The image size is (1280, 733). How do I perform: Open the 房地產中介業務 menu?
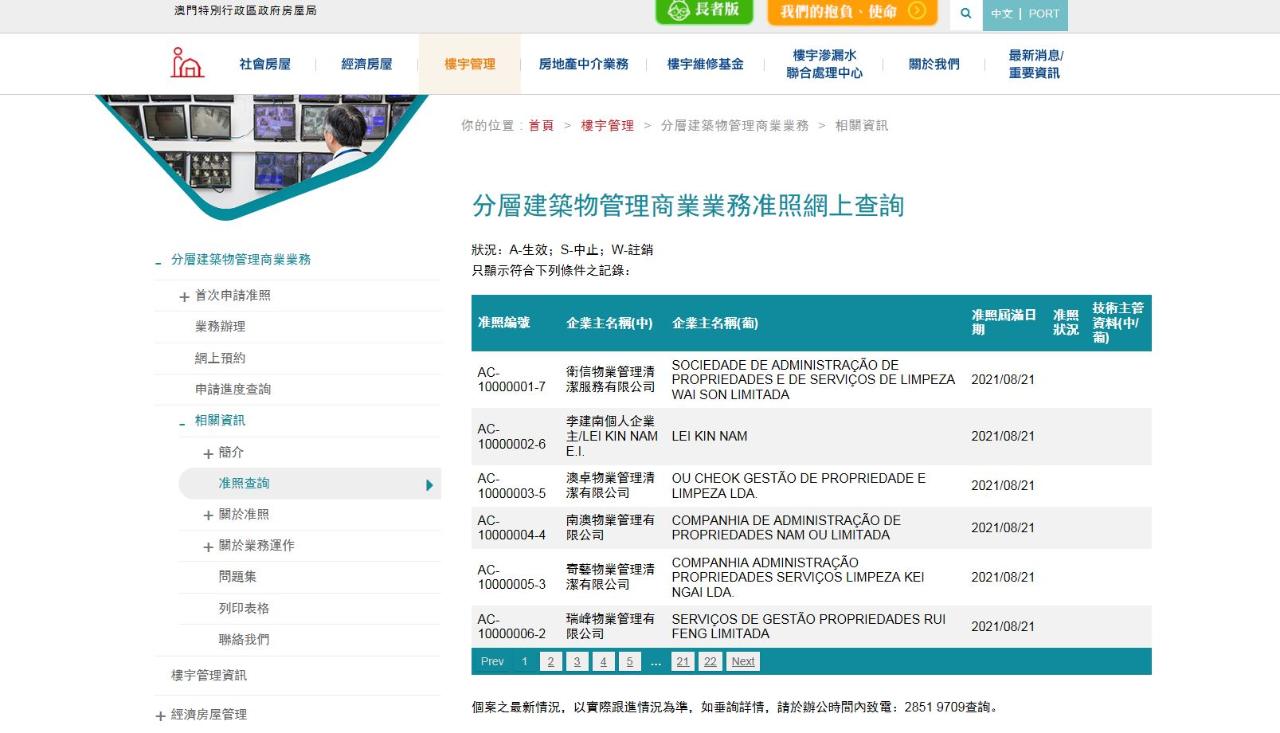point(583,64)
